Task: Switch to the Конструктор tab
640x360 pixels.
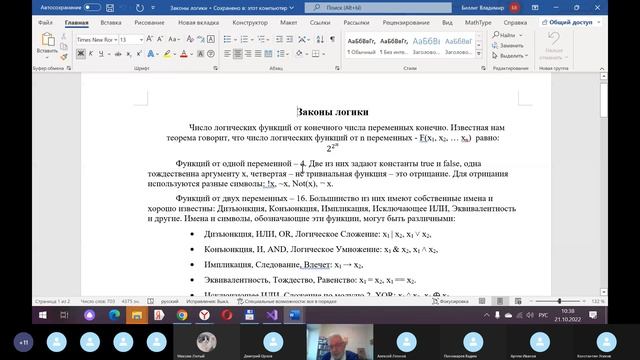Action: click(250, 22)
